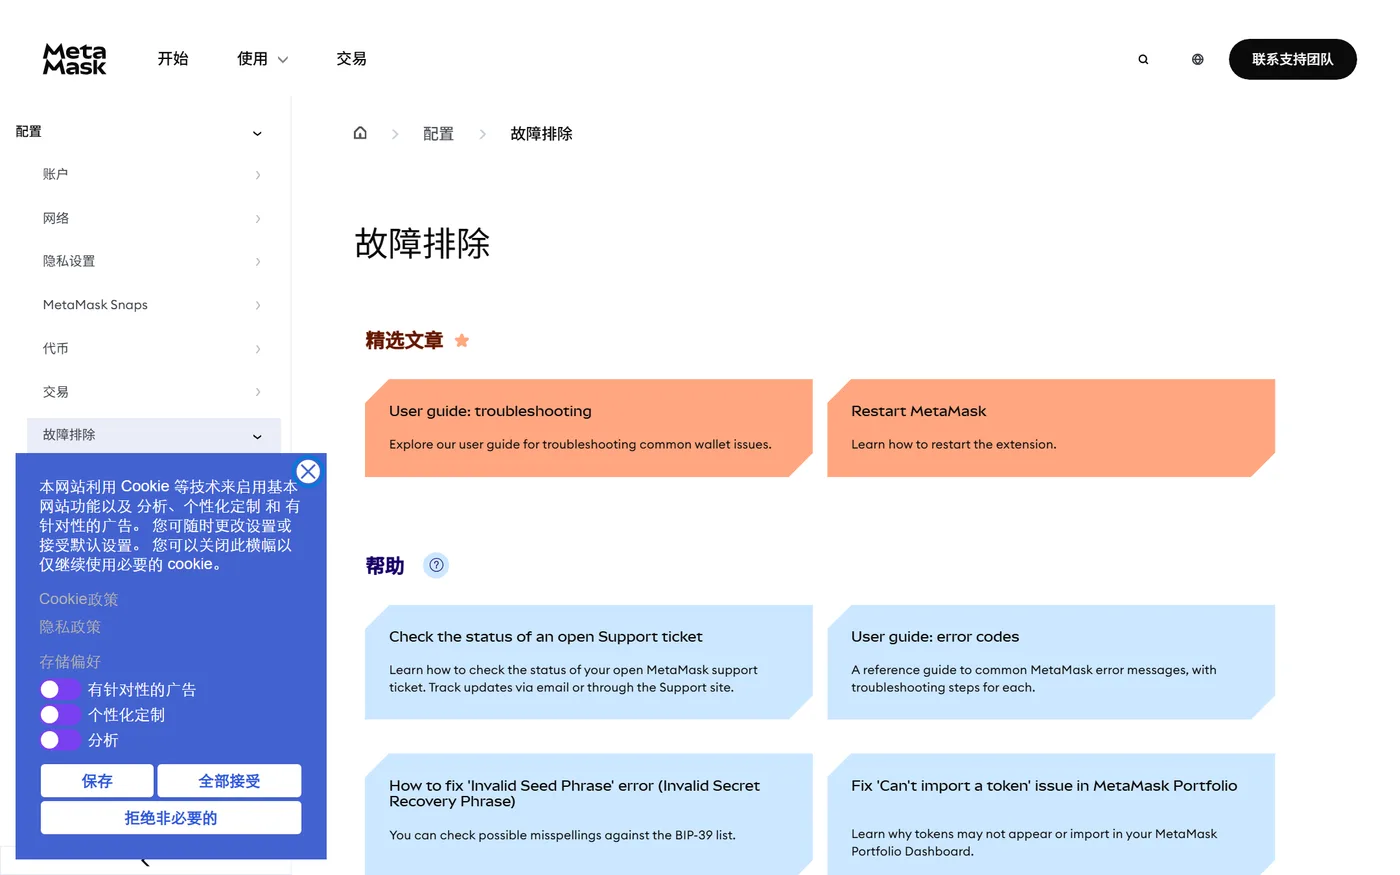
Task: Open the globe language selector
Action: click(x=1197, y=59)
